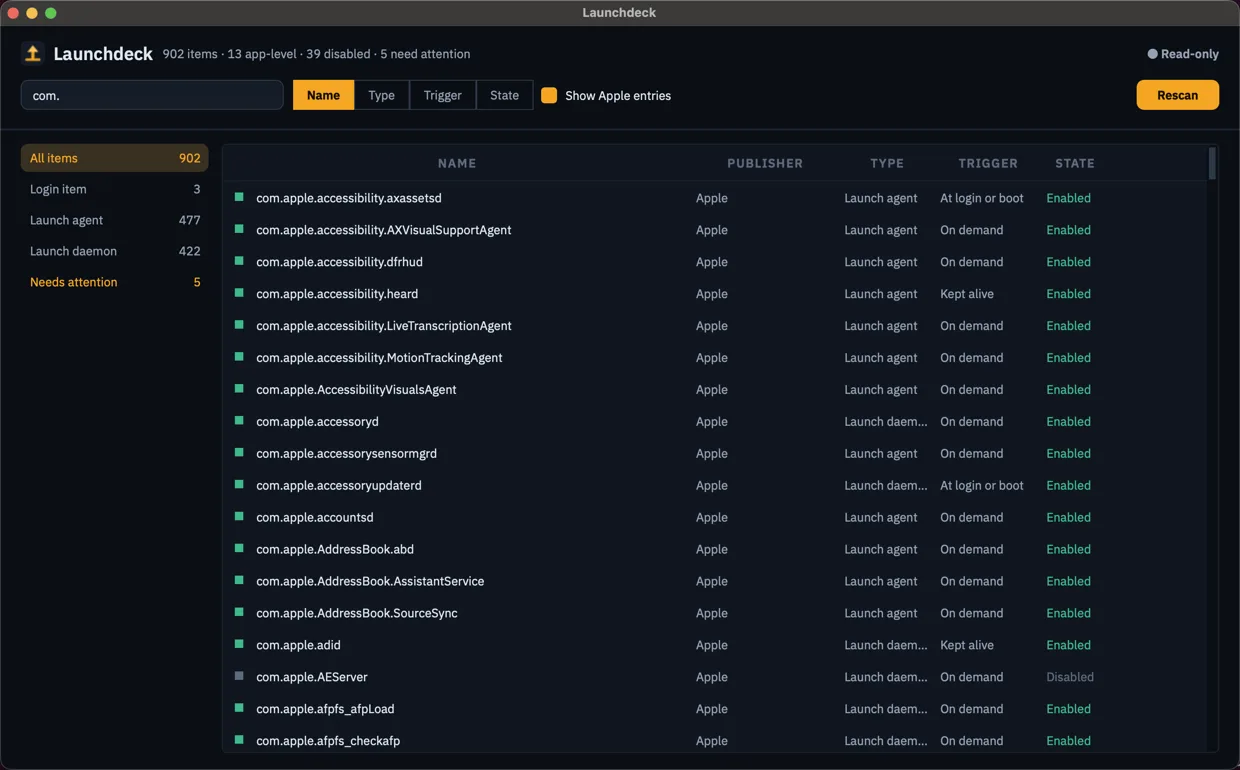Select the com.apple.accountsd entry name
The image size is (1240, 770).
point(315,517)
